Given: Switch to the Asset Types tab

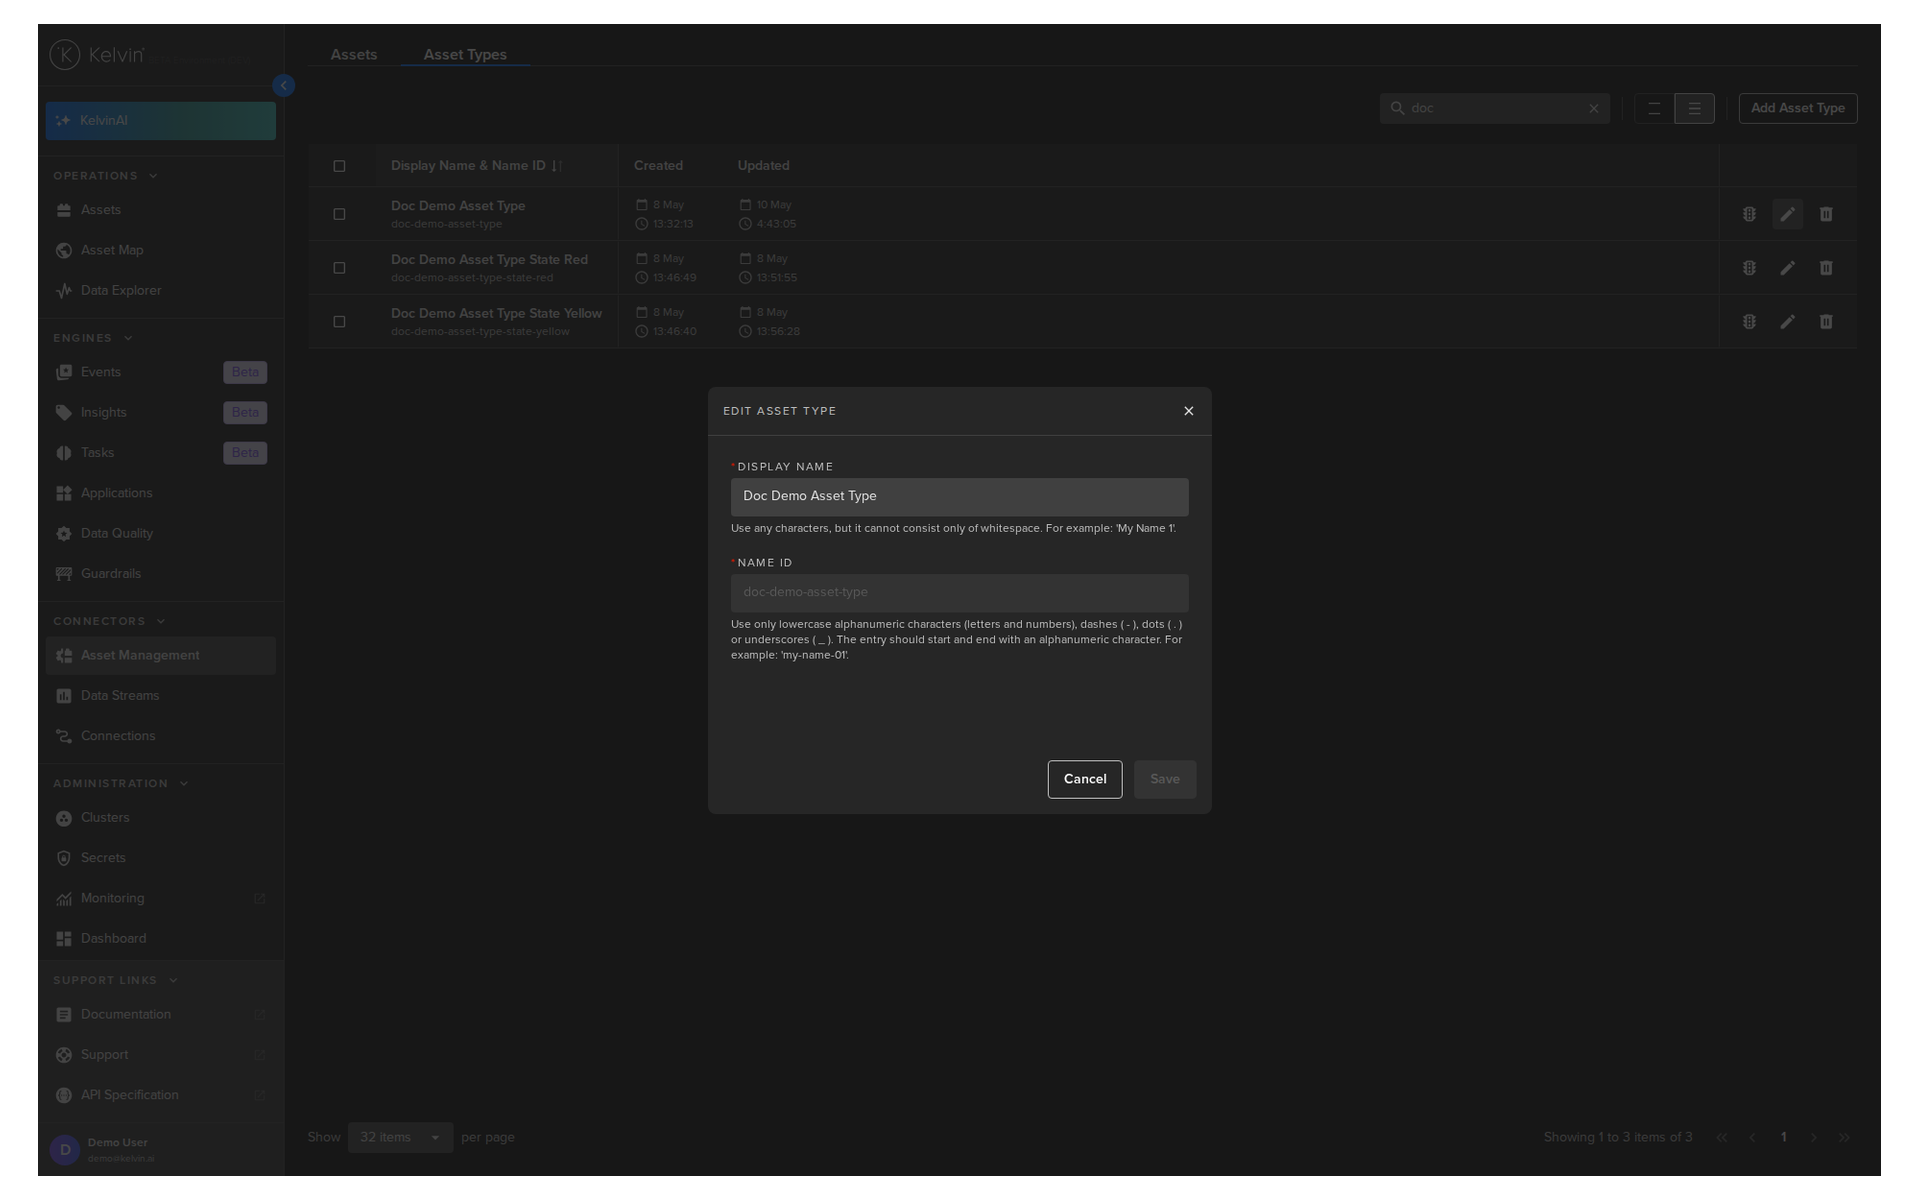Looking at the screenshot, I should point(465,55).
